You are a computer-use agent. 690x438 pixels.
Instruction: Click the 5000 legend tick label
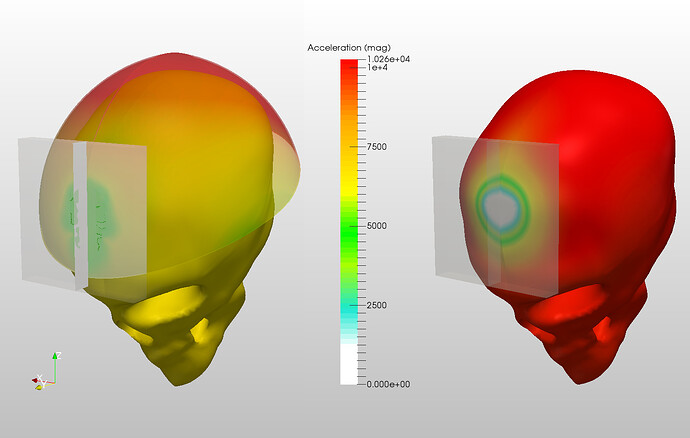coord(377,226)
